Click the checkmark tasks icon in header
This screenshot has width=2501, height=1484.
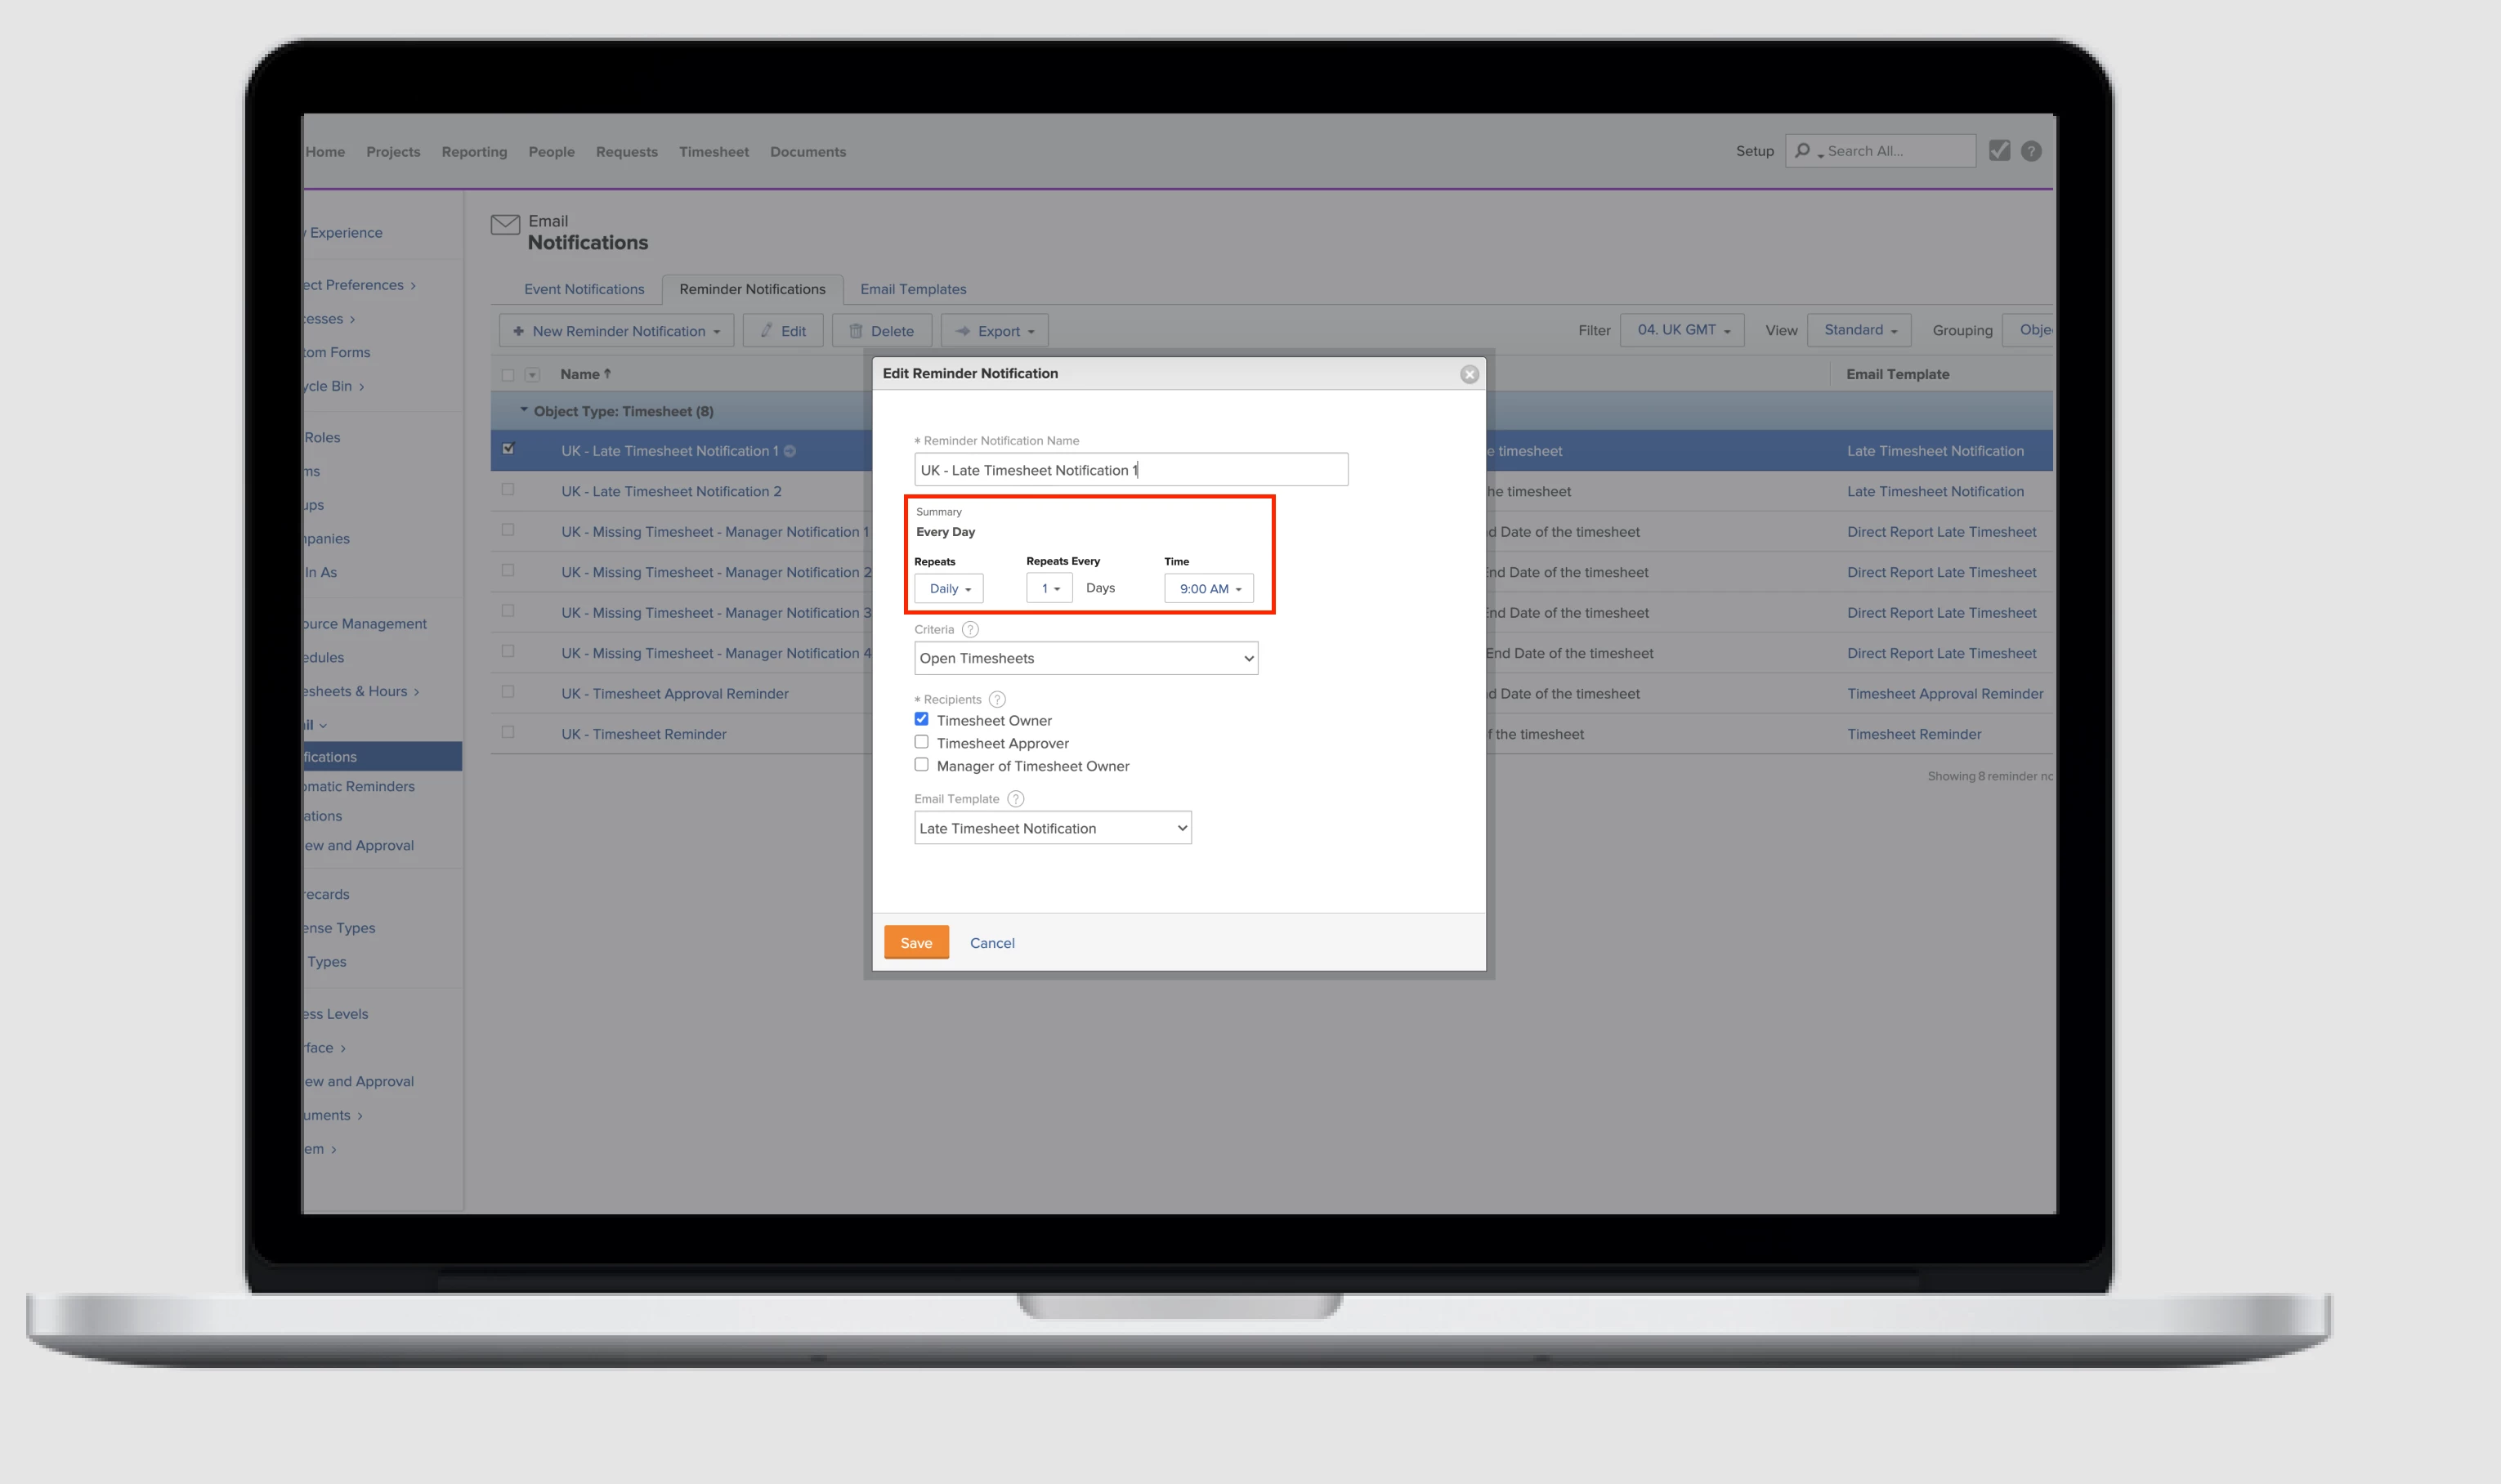tap(1999, 151)
